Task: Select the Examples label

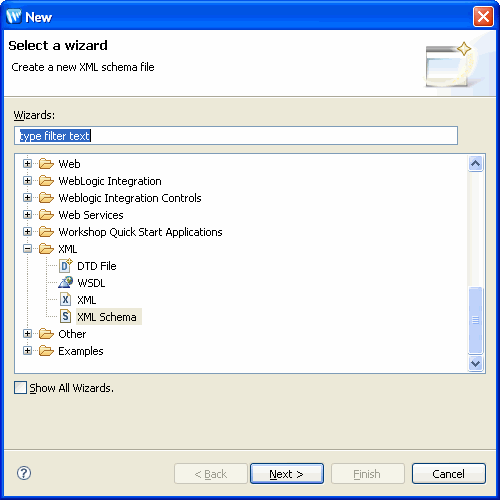Action: pyautogui.click(x=81, y=351)
